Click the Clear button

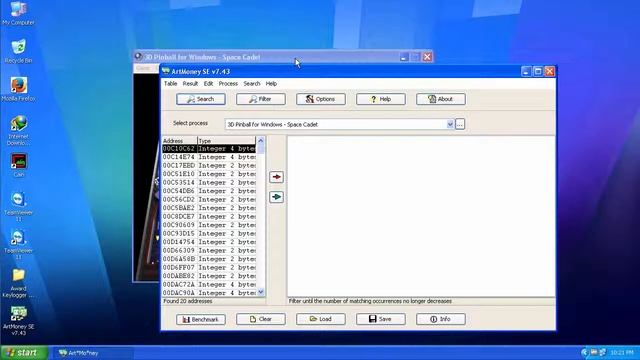point(261,319)
